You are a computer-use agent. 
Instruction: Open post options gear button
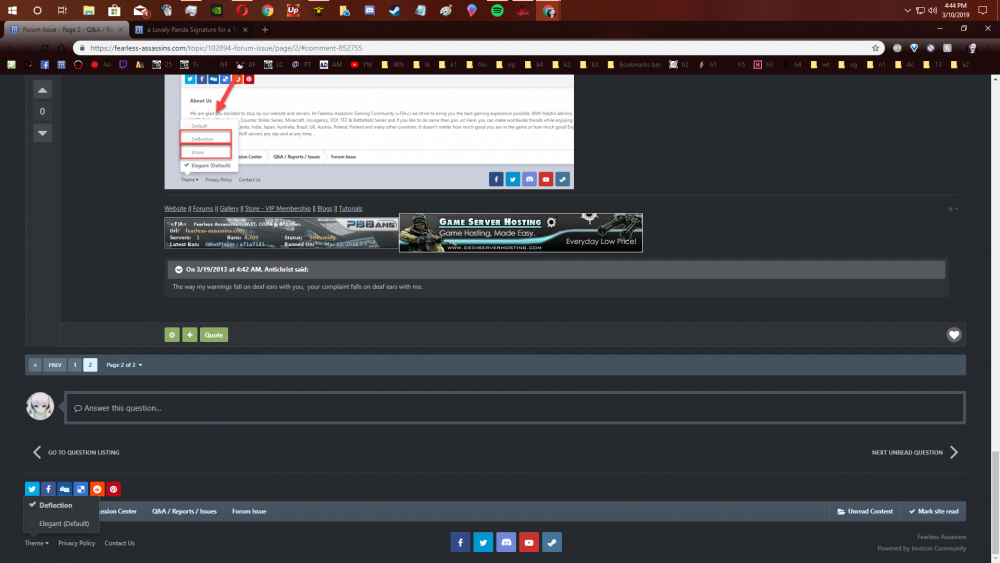pyautogui.click(x=172, y=335)
